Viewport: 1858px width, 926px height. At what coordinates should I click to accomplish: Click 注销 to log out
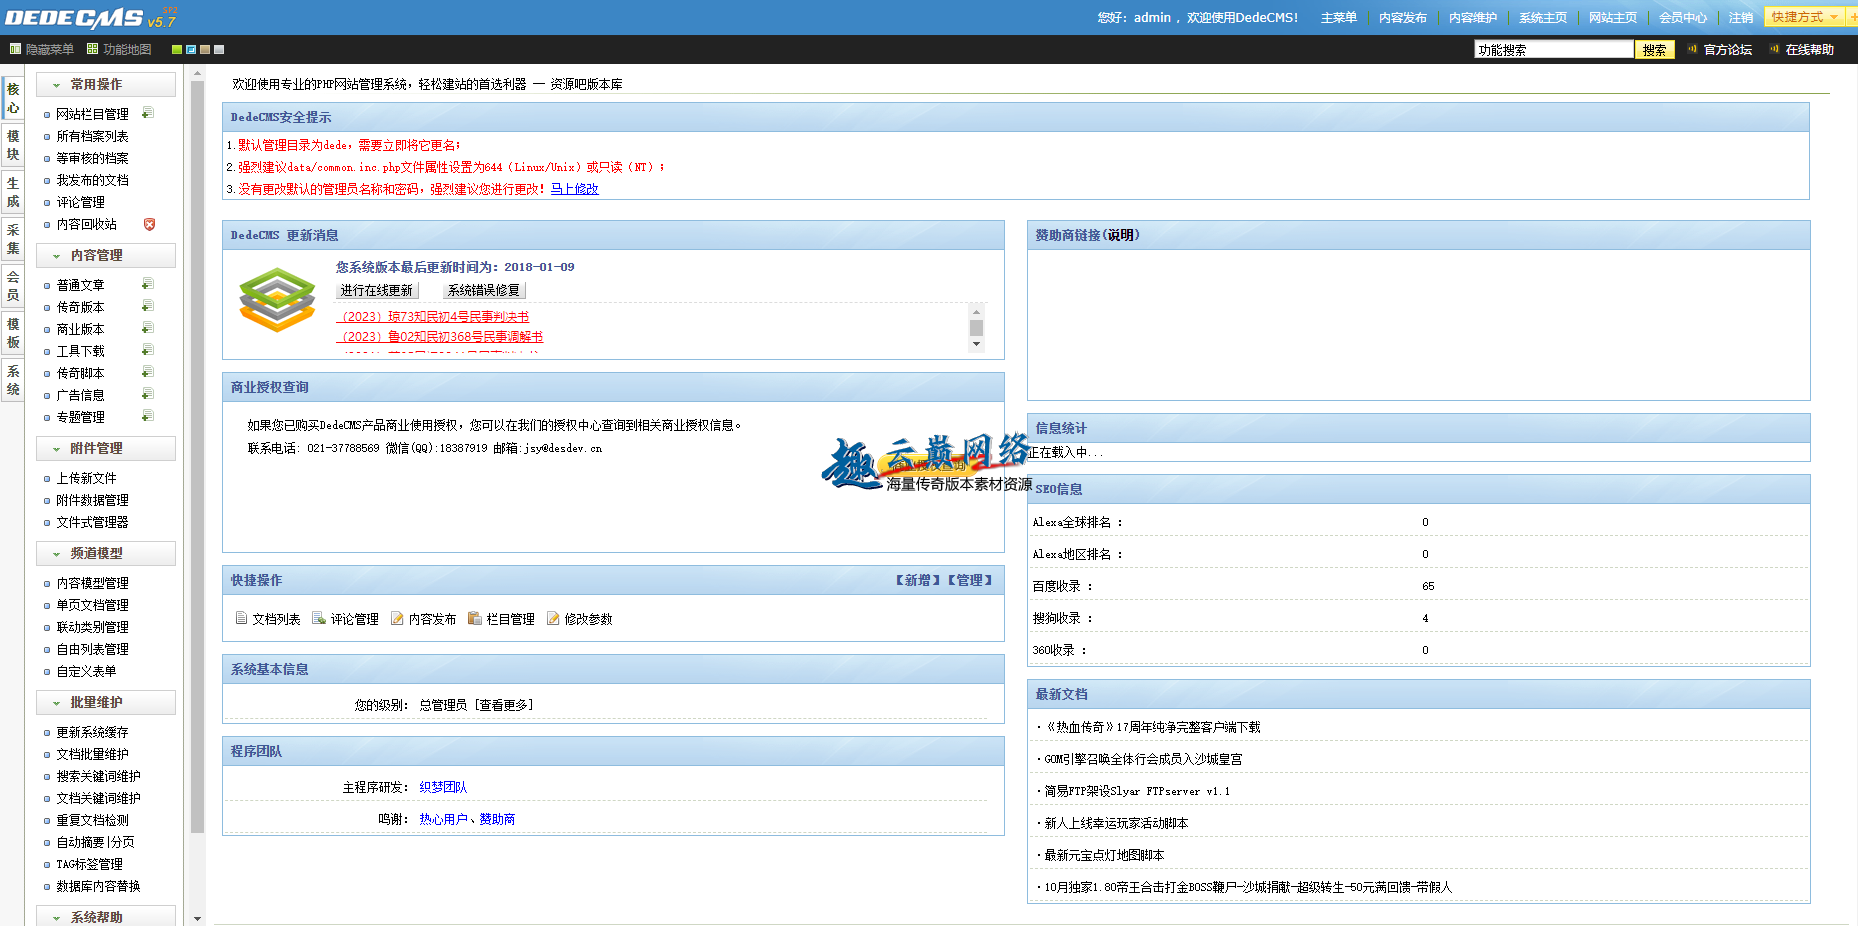[1740, 17]
